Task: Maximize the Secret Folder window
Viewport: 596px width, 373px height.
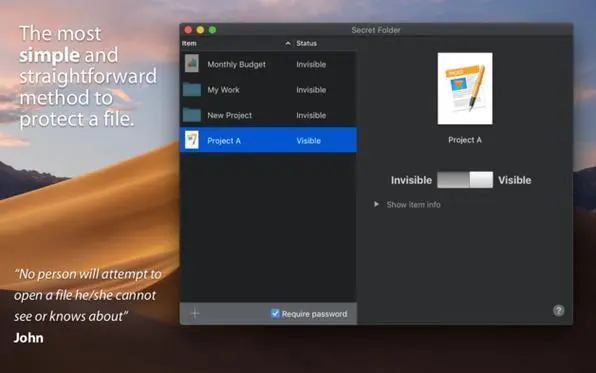Action: click(212, 30)
